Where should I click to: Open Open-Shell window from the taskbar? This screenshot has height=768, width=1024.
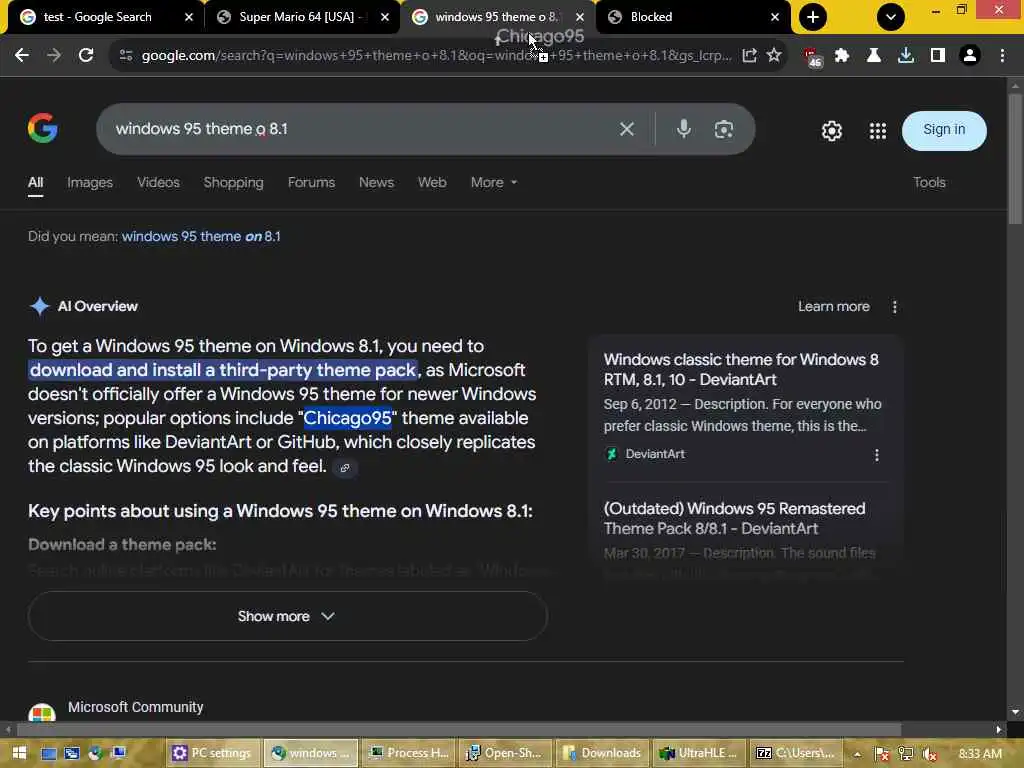(x=505, y=753)
